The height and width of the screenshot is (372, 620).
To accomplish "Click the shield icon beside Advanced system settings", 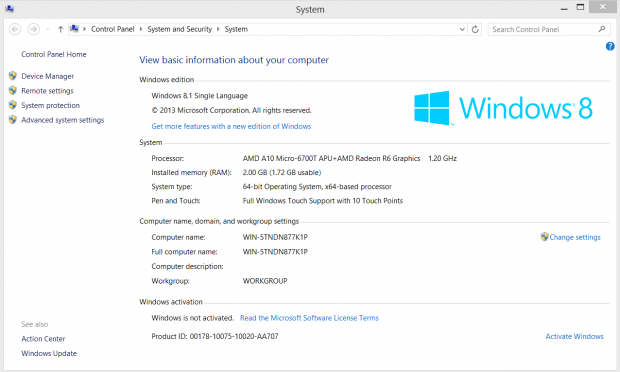I will (13, 119).
